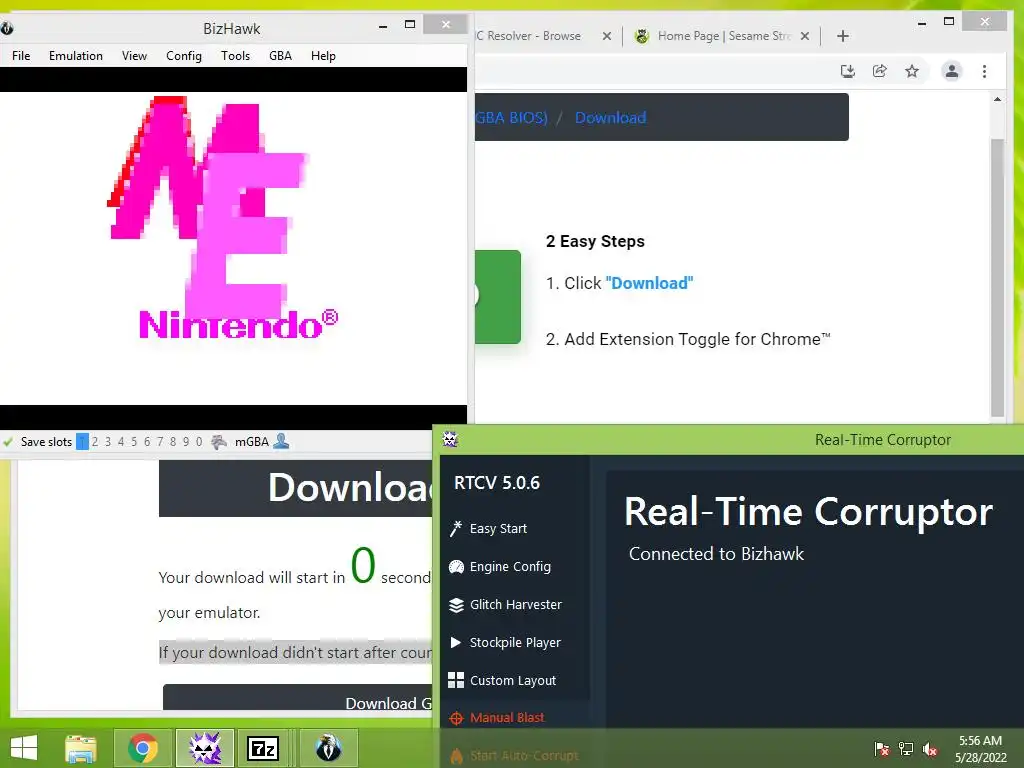The height and width of the screenshot is (768, 1024).
Task: Select save slot 6 in BizHawk
Action: click(147, 441)
